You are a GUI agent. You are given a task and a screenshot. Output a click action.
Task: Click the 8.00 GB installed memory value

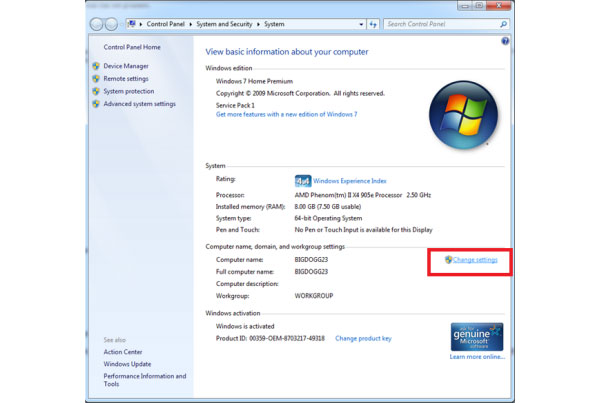328,207
